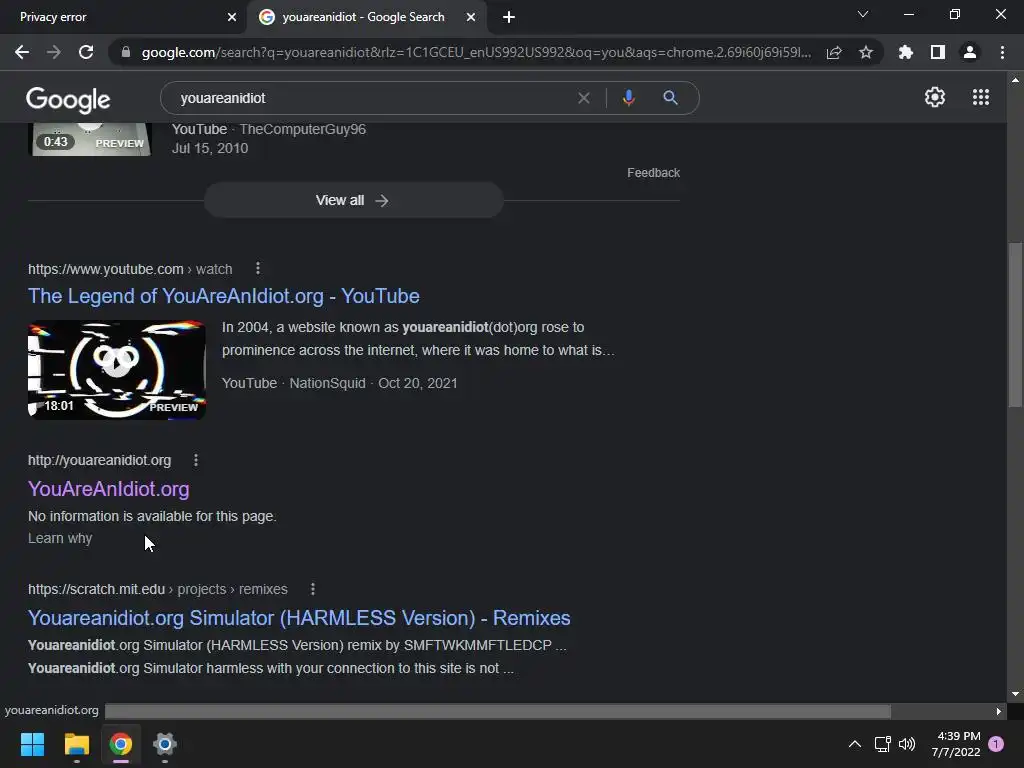Viewport: 1024px width, 768px height.
Task: Open The Legend of YouAreAnIdiot.org link
Action: tap(223, 296)
